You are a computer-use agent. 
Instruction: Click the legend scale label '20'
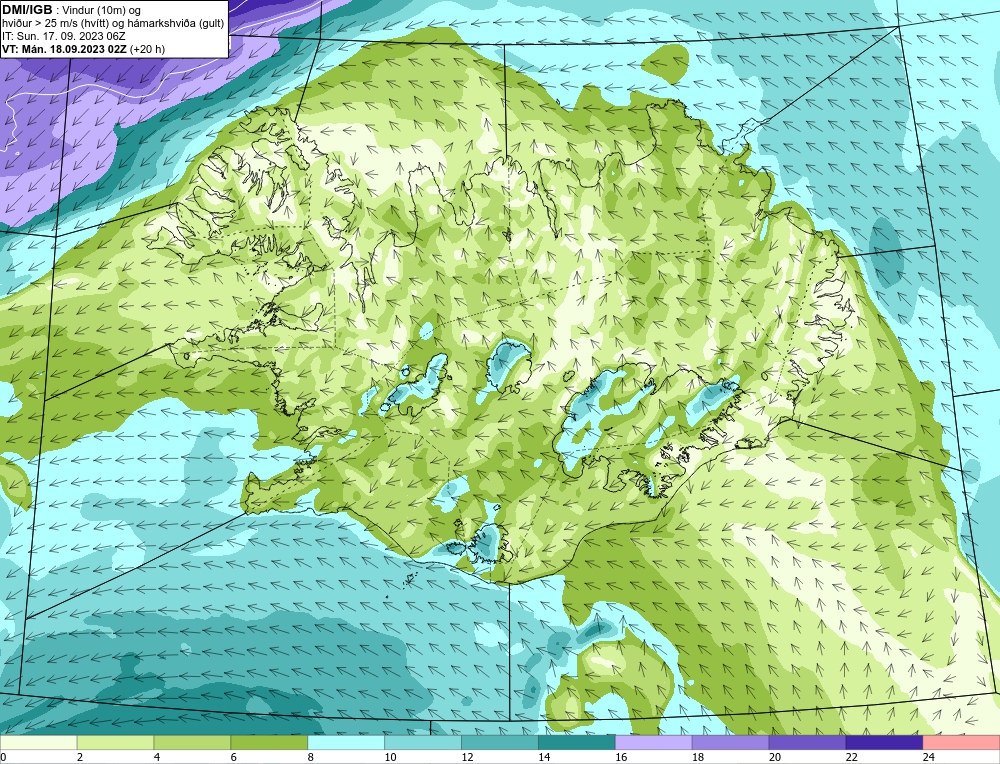pos(775,758)
